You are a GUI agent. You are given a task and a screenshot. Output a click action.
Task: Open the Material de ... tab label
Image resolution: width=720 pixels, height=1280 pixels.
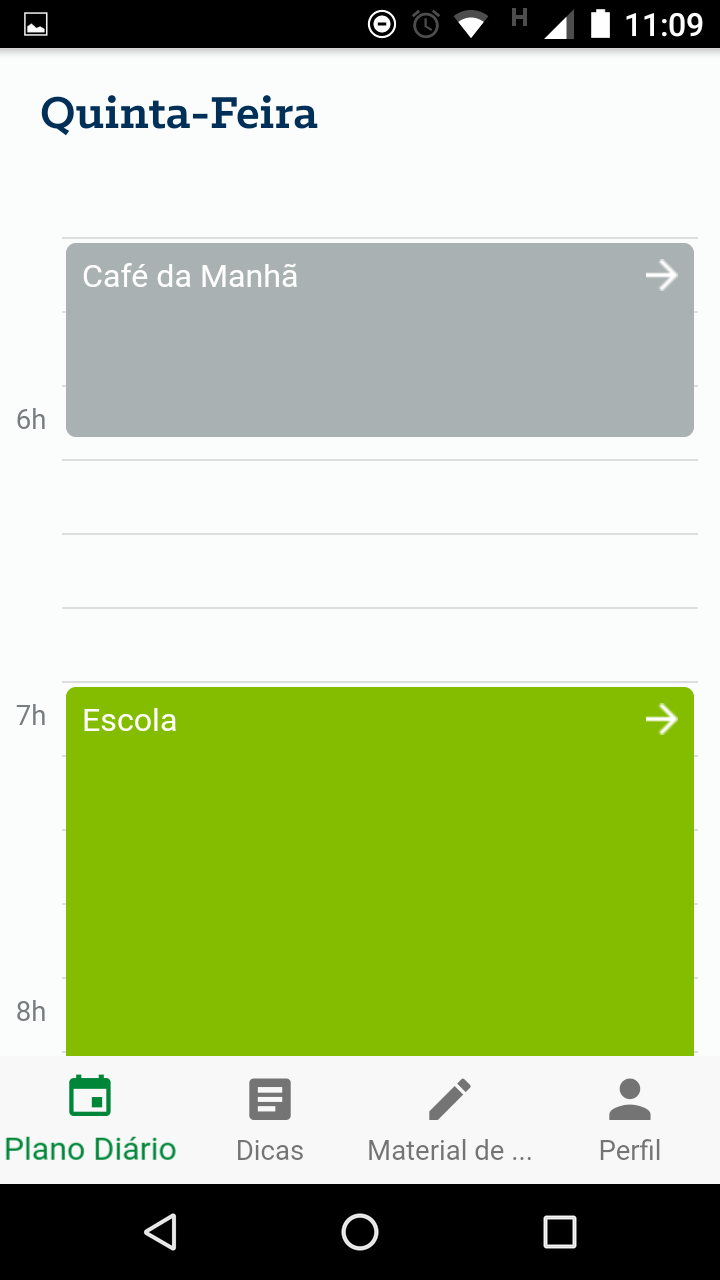[x=450, y=1150]
